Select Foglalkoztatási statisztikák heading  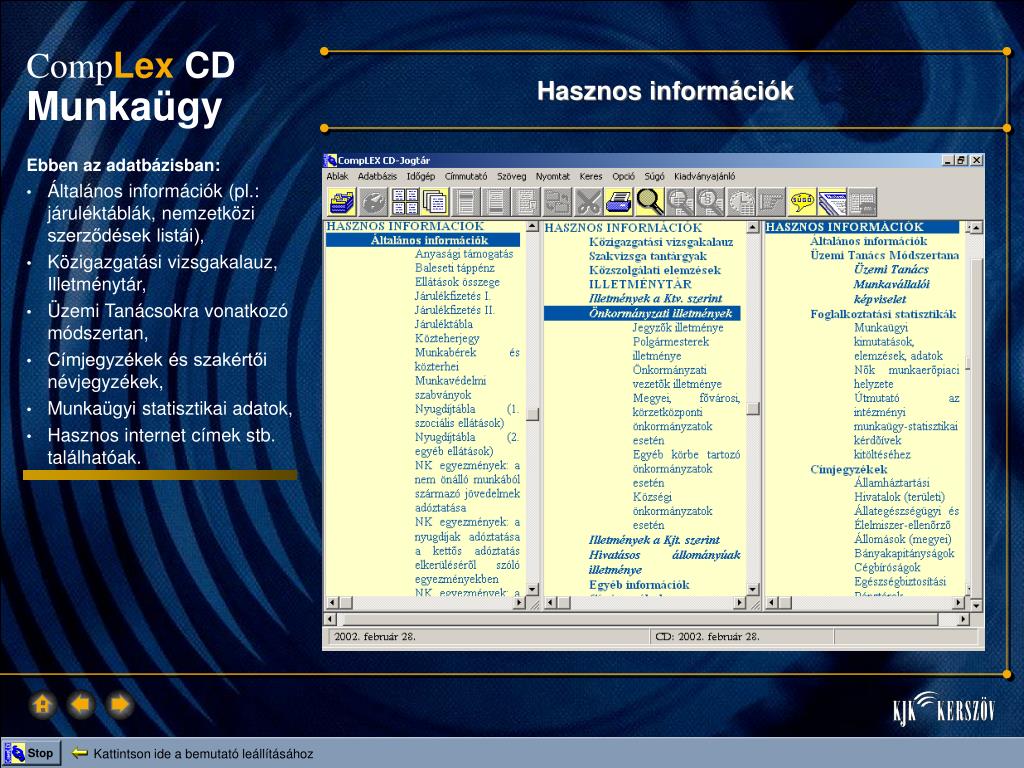pyautogui.click(x=883, y=314)
